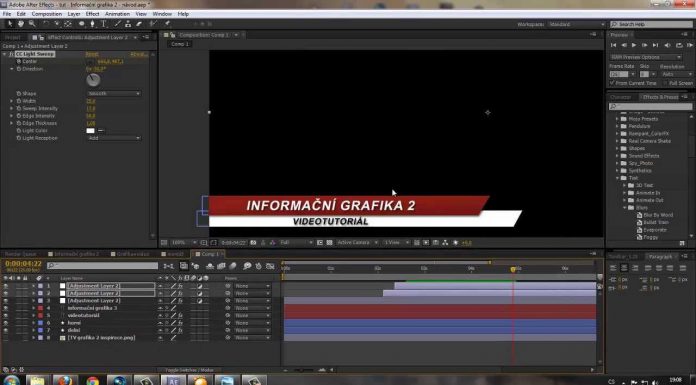Hide the videotutoriál layer

click(x=5, y=316)
